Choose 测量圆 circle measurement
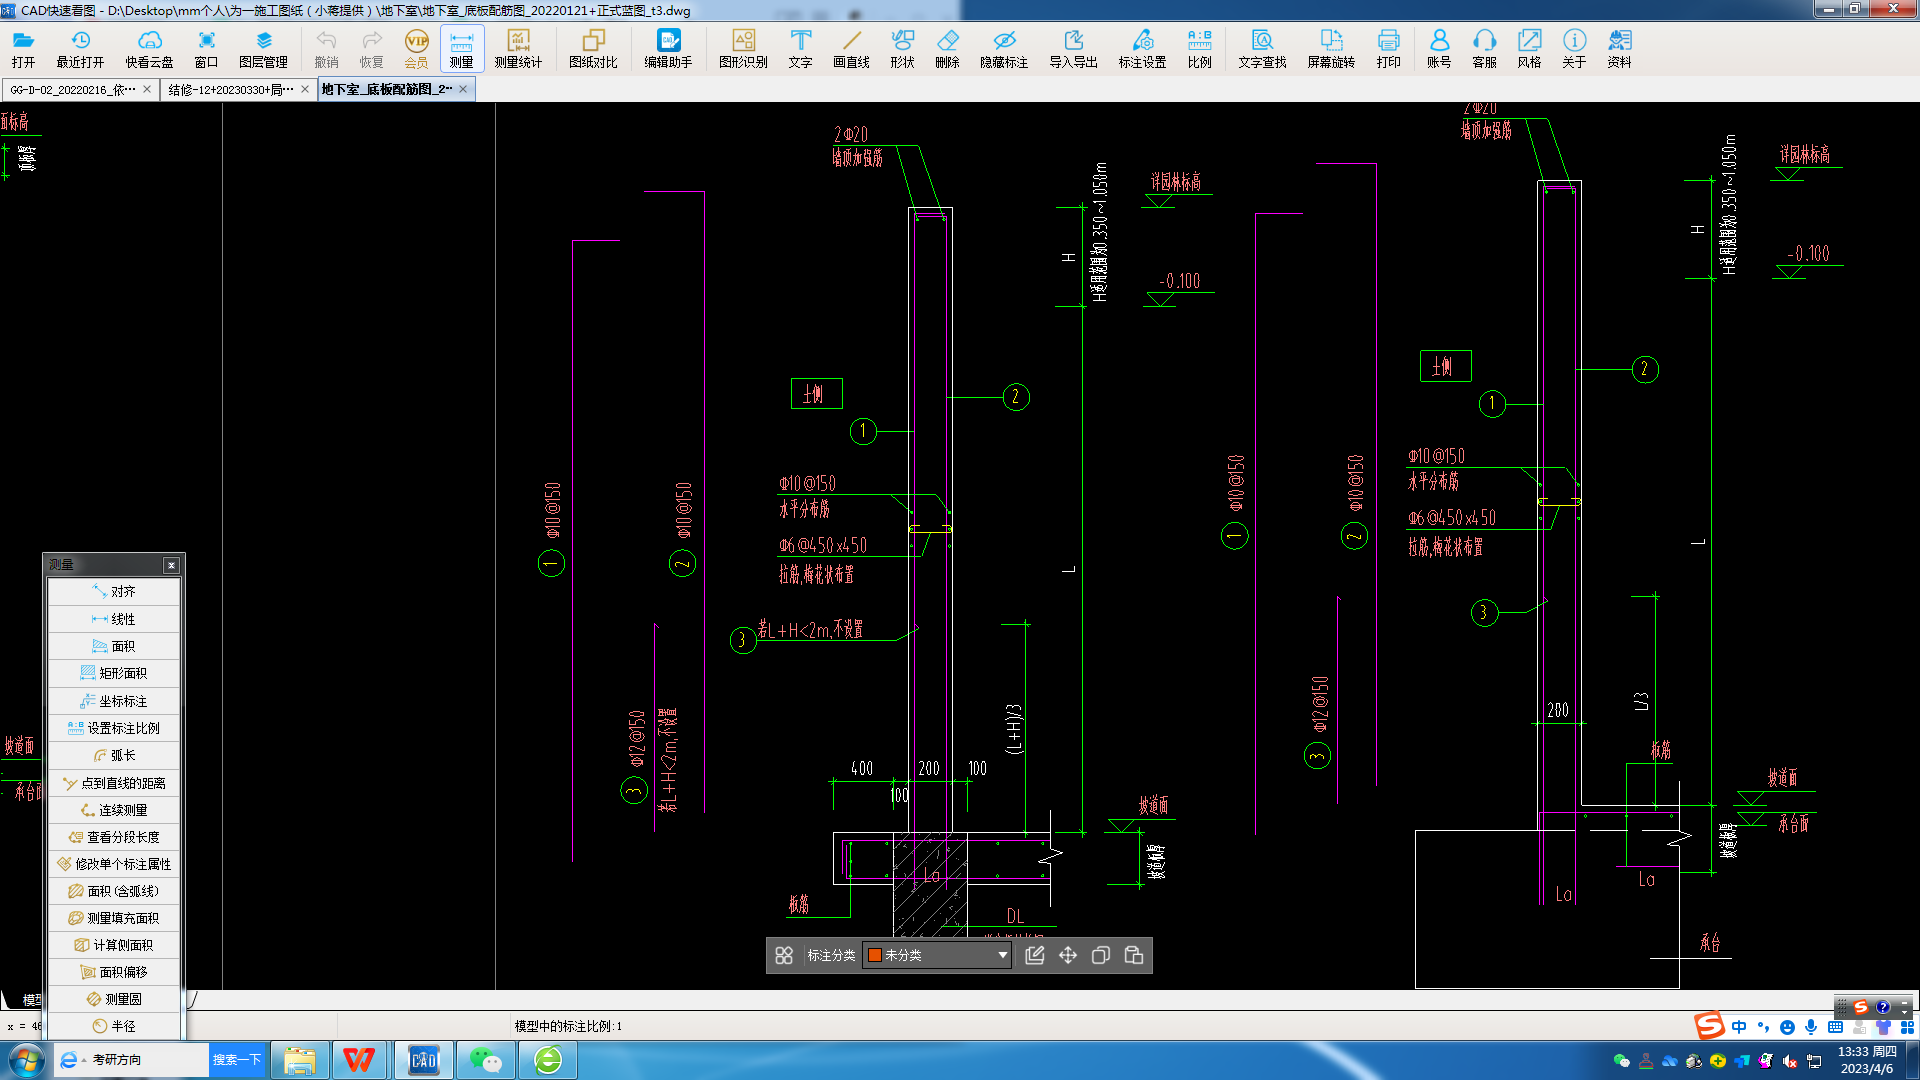This screenshot has width=1920, height=1080. (x=114, y=999)
